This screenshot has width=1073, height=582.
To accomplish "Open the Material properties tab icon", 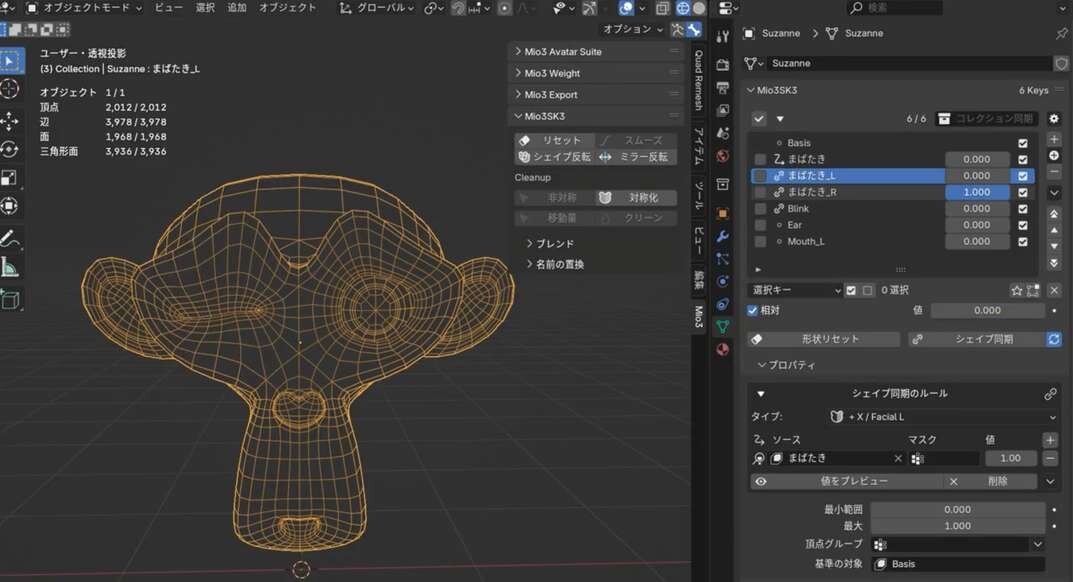I will point(723,349).
